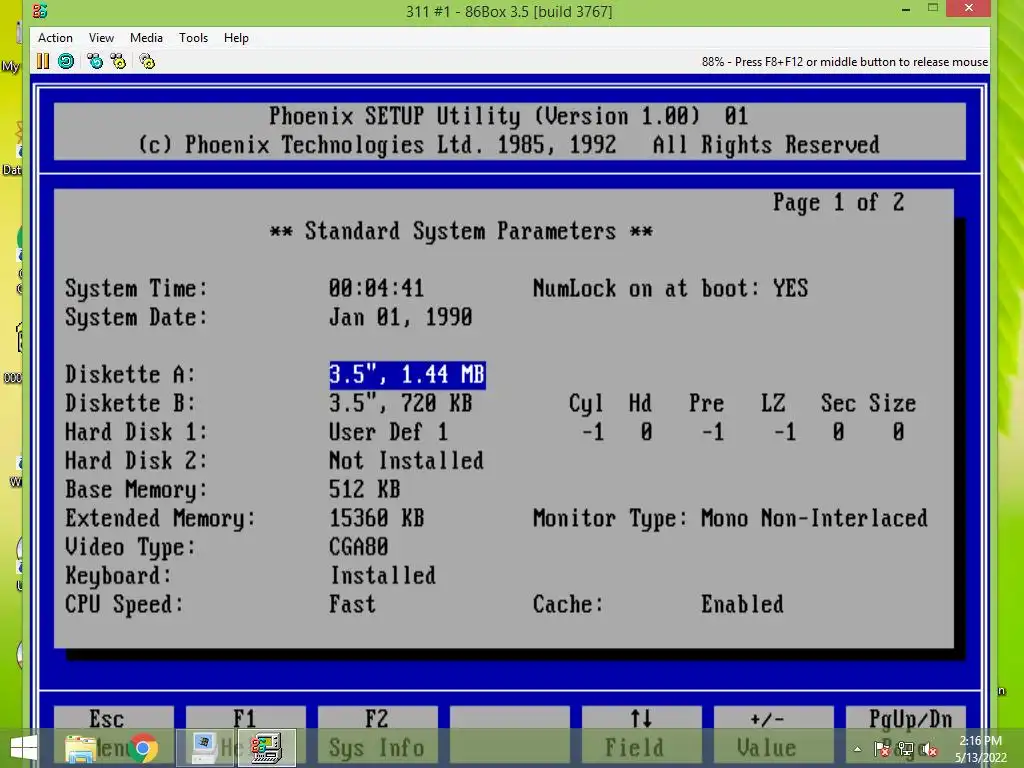Click the PgUp/Dn page button

[x=905, y=734]
